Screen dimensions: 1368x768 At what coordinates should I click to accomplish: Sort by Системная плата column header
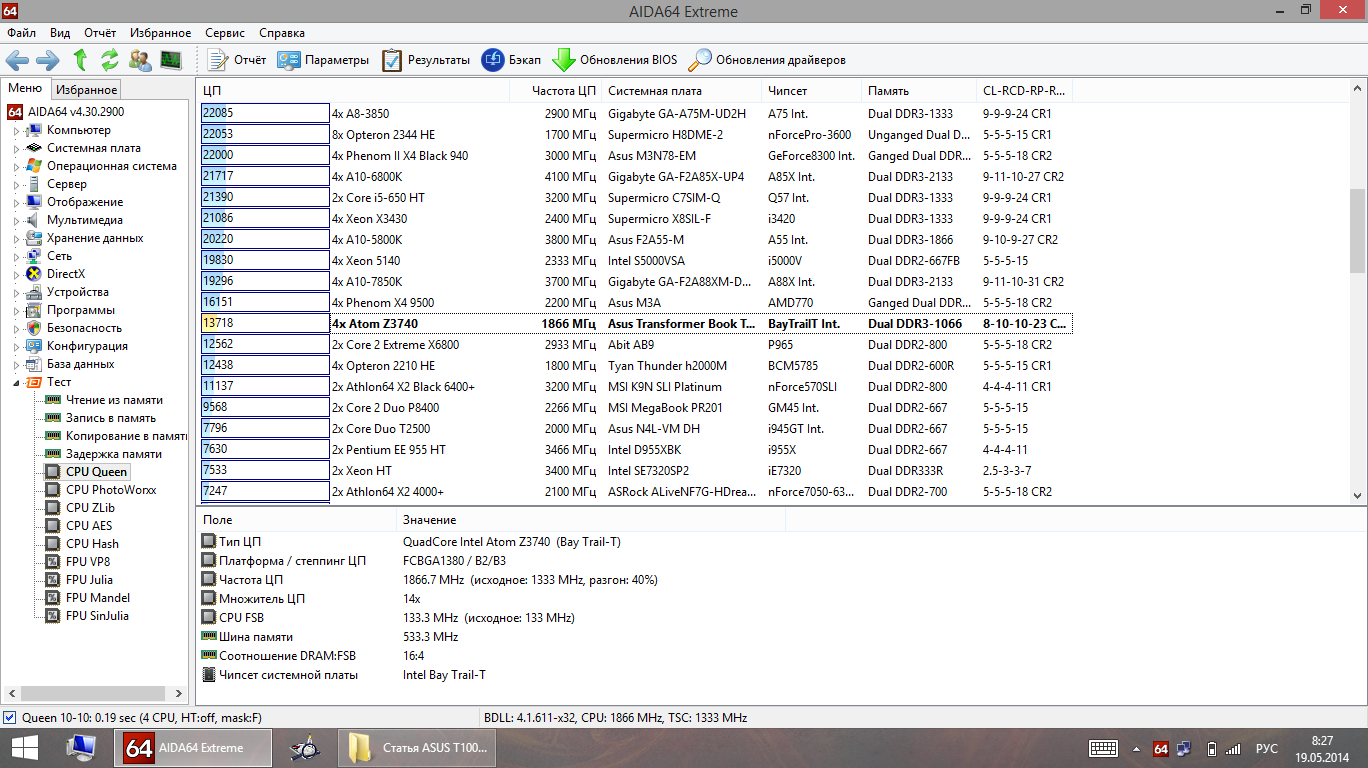[681, 91]
